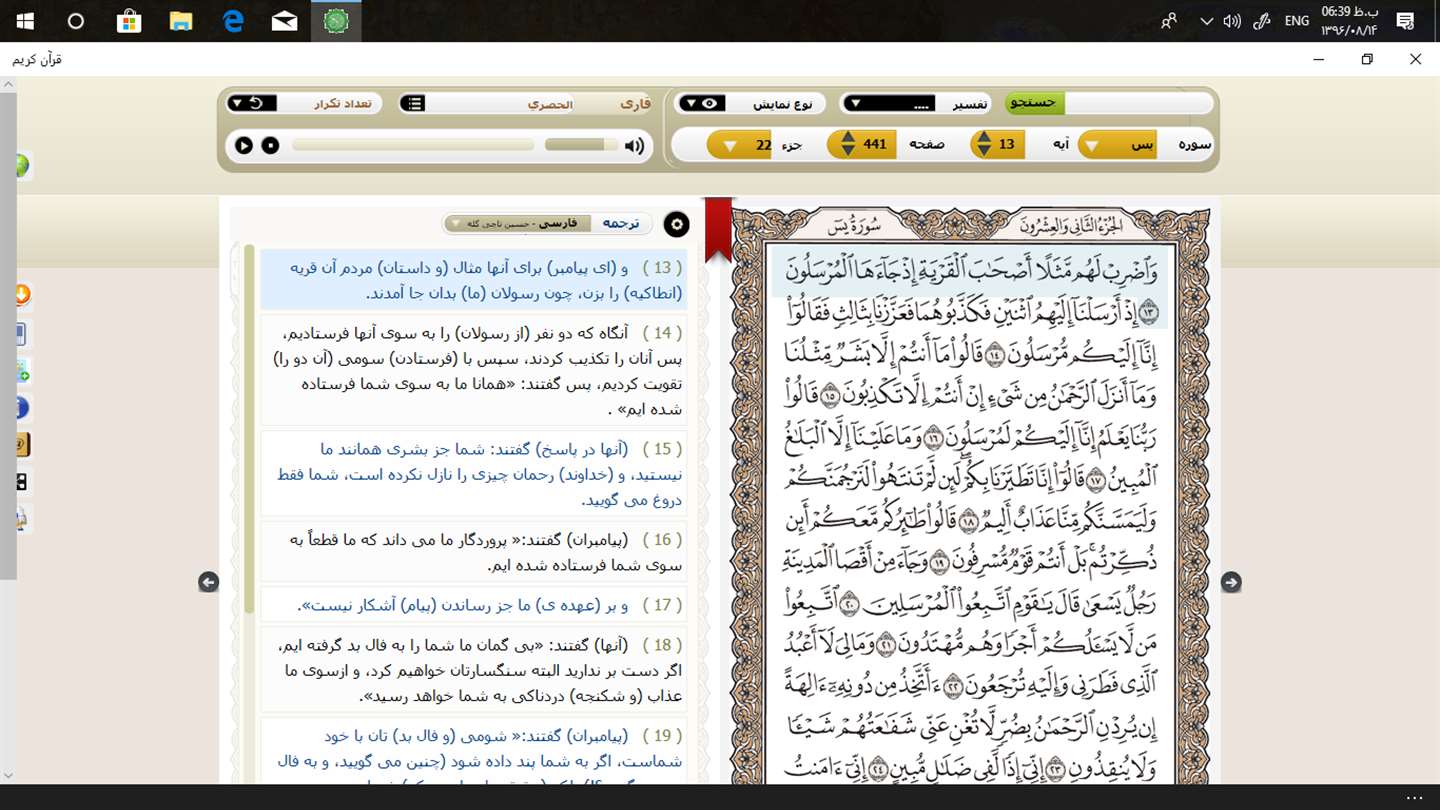Open the Mail app from taskbar
Image resolution: width=1440 pixels, height=810 pixels.
pyautogui.click(x=285, y=21)
